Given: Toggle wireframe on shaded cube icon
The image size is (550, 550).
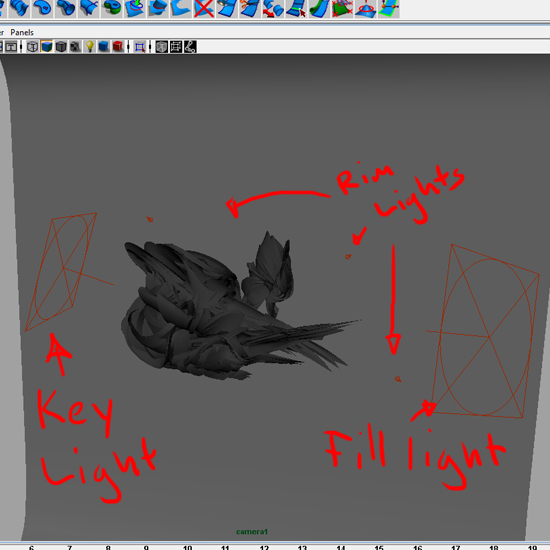Looking at the screenshot, I should click(x=61, y=47).
